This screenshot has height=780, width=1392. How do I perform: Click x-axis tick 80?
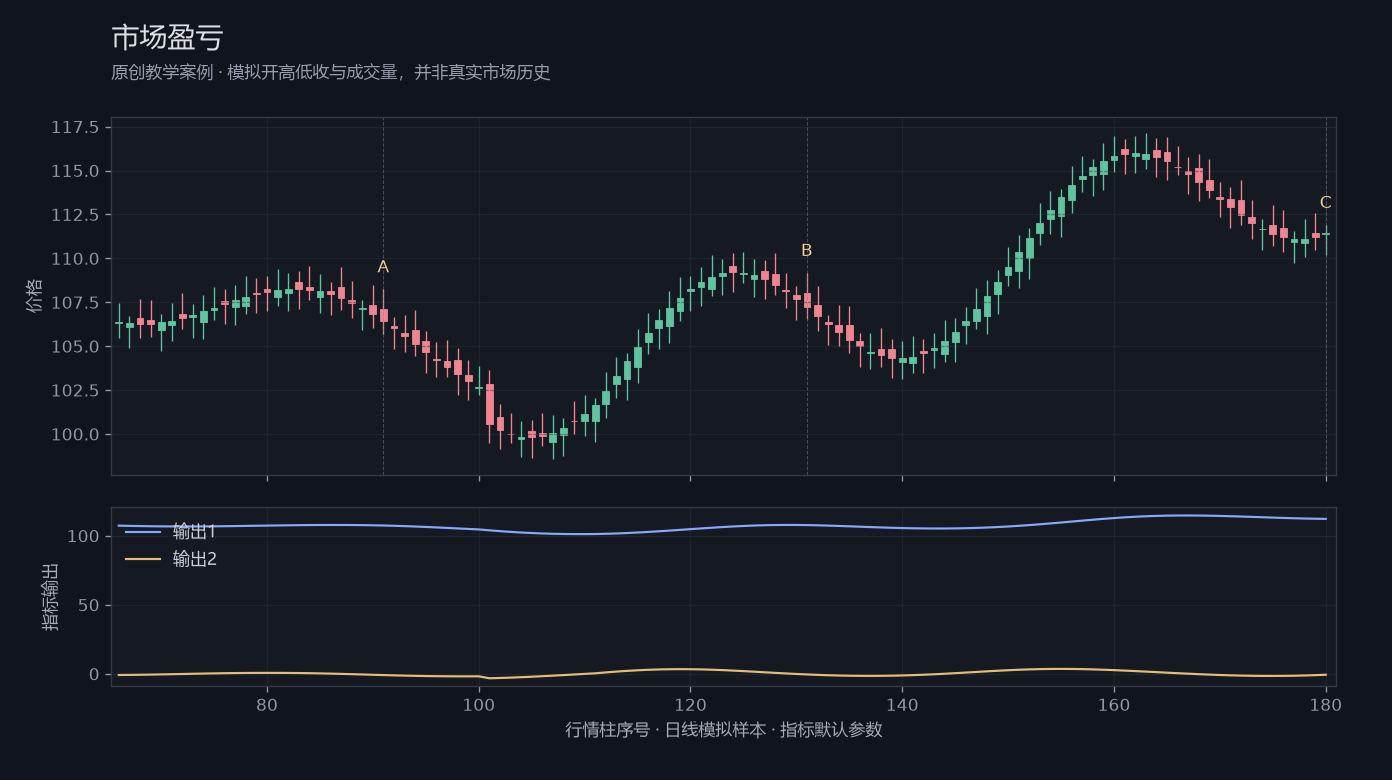click(x=267, y=704)
